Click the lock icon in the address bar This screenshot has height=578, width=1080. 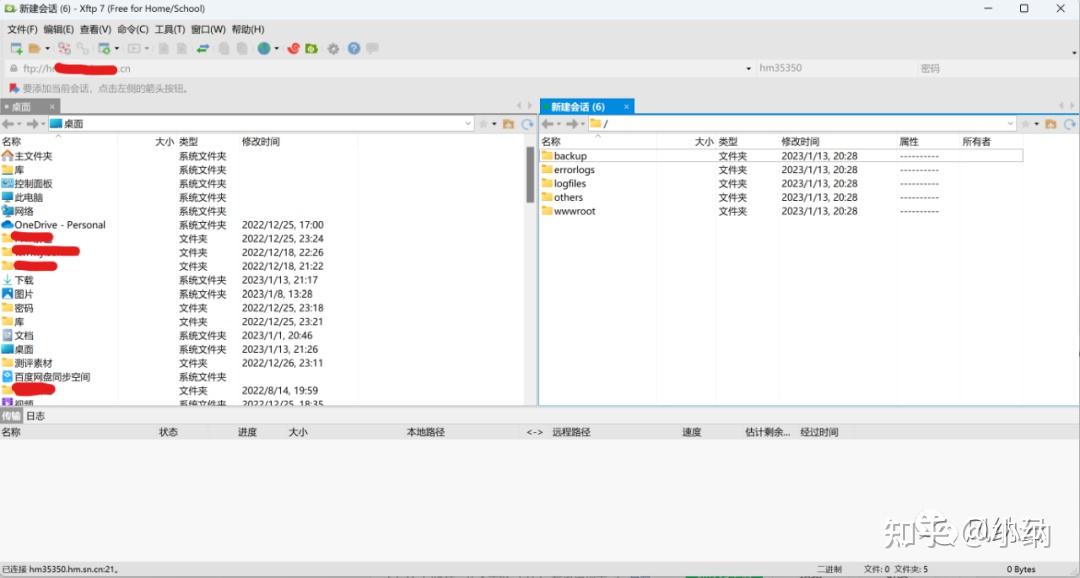point(13,68)
